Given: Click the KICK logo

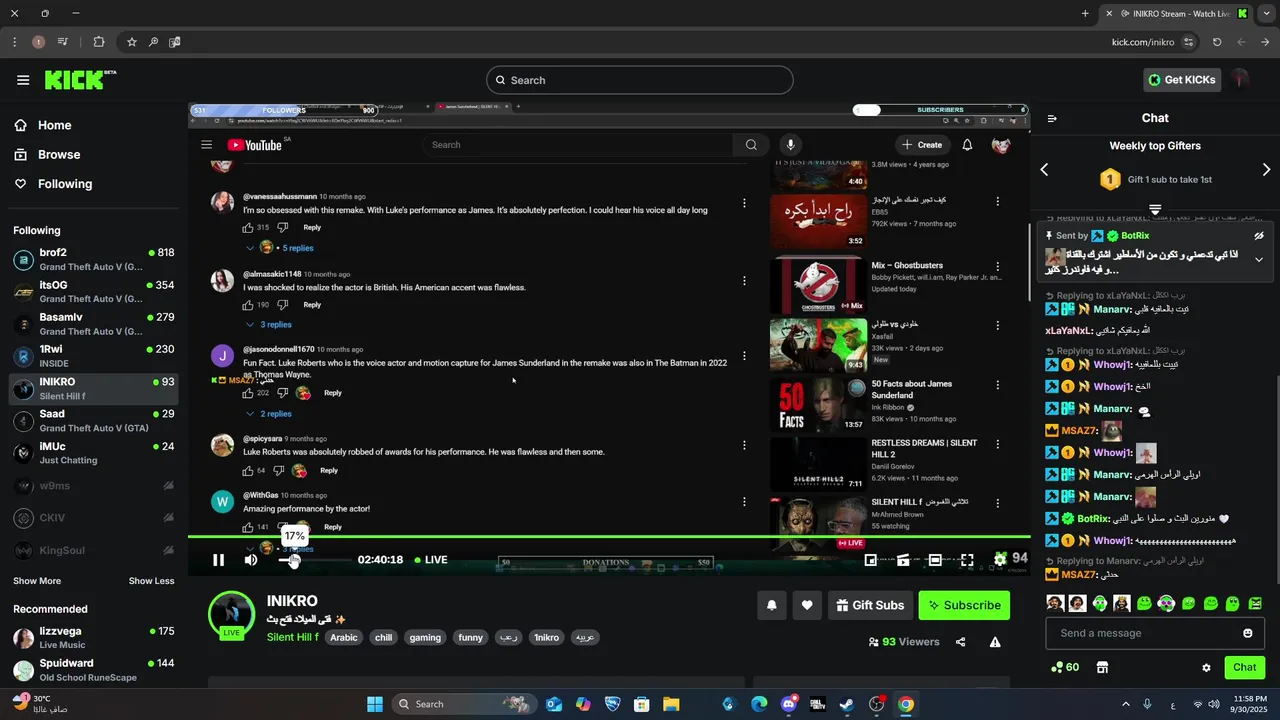Looking at the screenshot, I should [x=80, y=80].
